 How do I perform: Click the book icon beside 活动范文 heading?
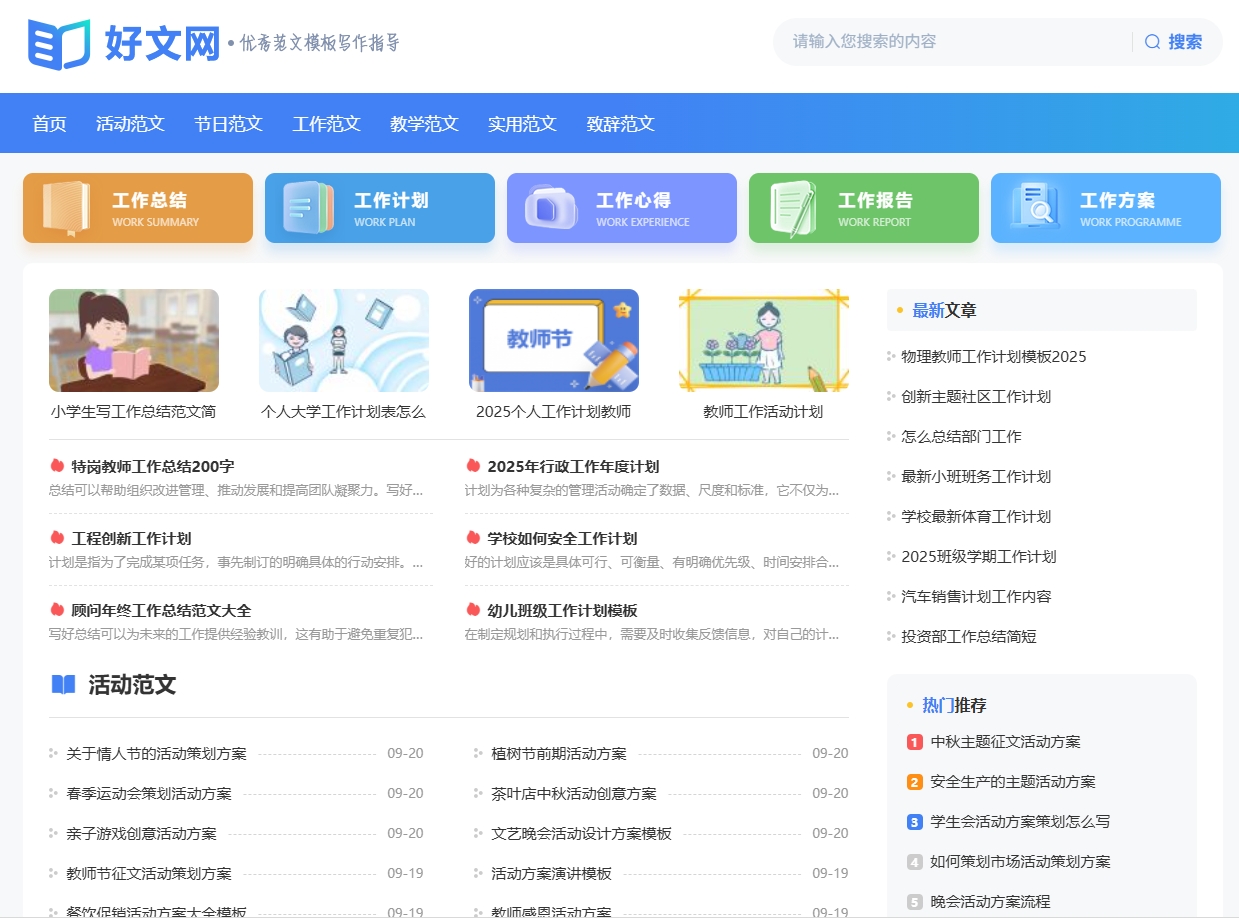[61, 685]
